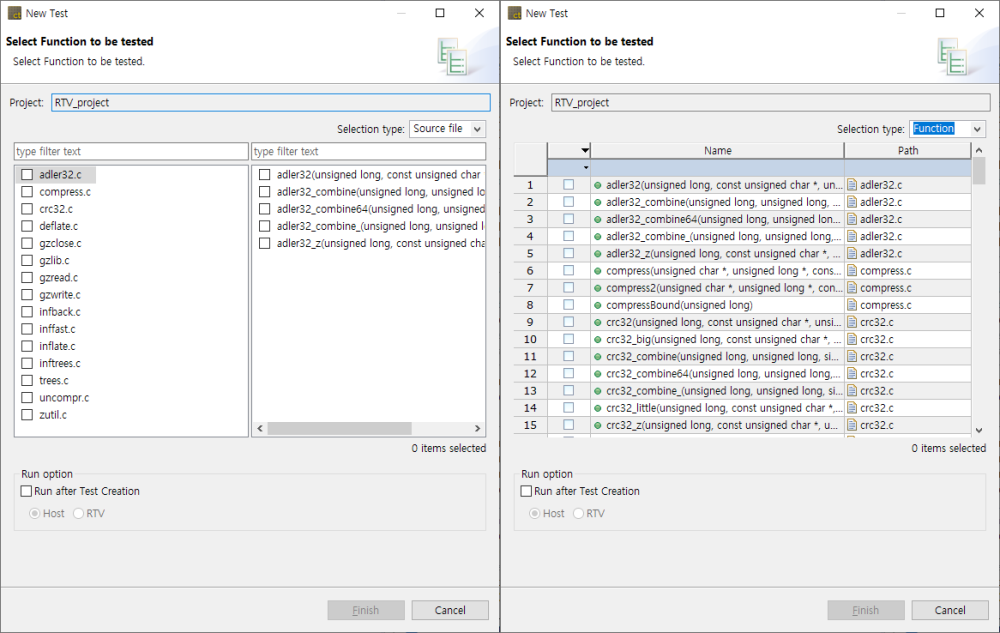Select adler32_z entry in left dialog function list
1000x633 pixels.
coord(380,244)
